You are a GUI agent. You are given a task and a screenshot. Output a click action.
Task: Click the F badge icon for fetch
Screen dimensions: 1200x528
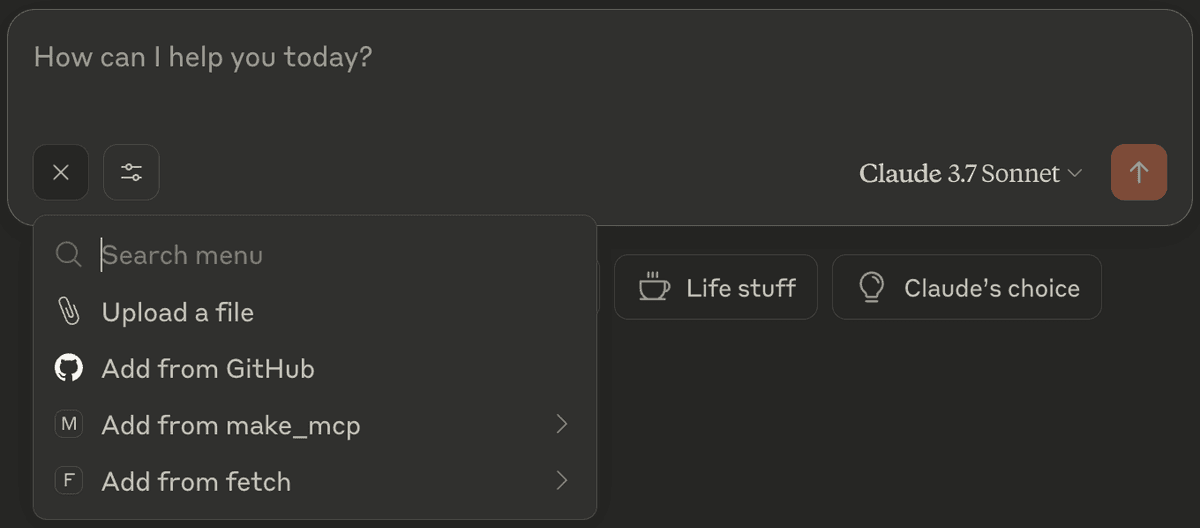68,481
